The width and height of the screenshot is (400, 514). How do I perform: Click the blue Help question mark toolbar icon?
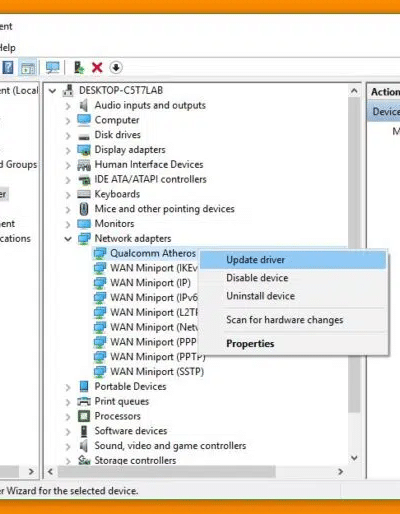pos(8,68)
